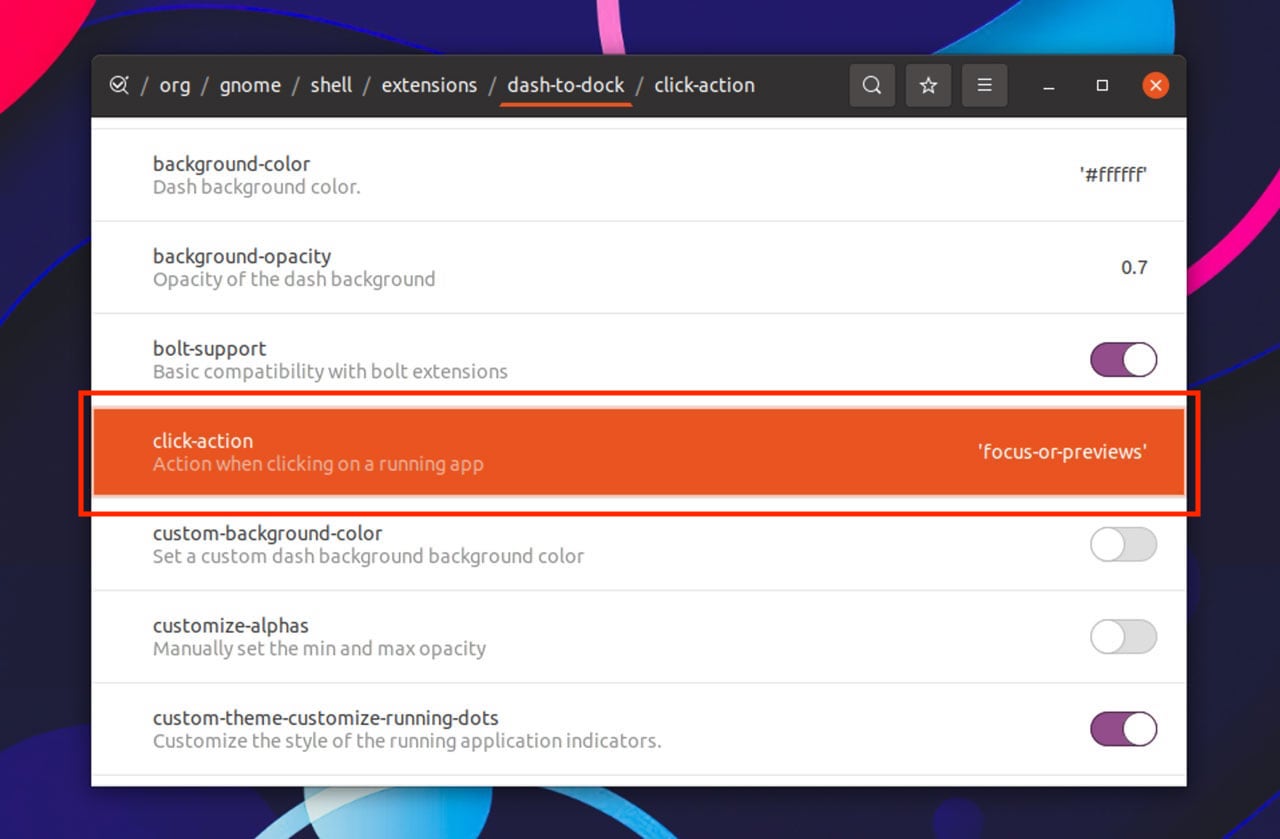This screenshot has height=839, width=1280.
Task: Click 'Action when clicking on a running app'
Action: point(318,464)
